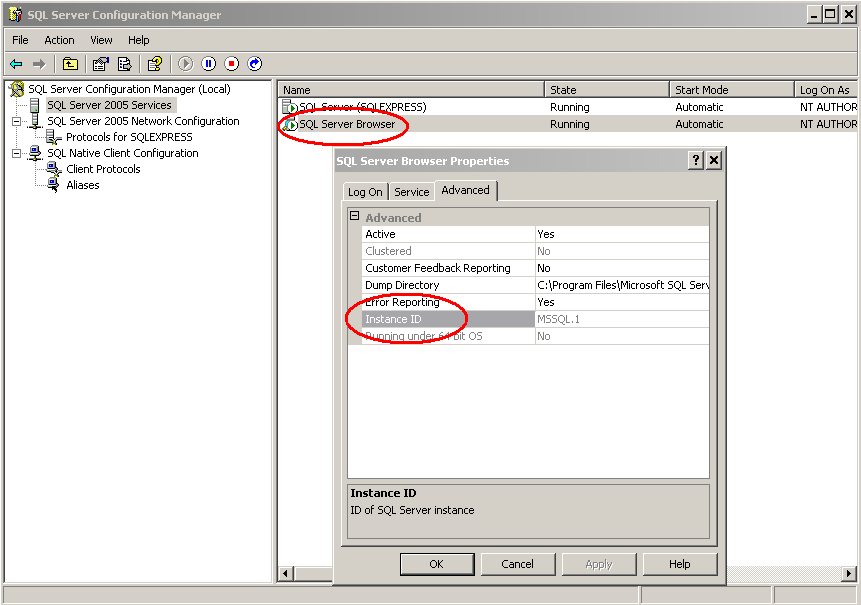Close the SQL Server Browser Properties dialog

pos(713,160)
